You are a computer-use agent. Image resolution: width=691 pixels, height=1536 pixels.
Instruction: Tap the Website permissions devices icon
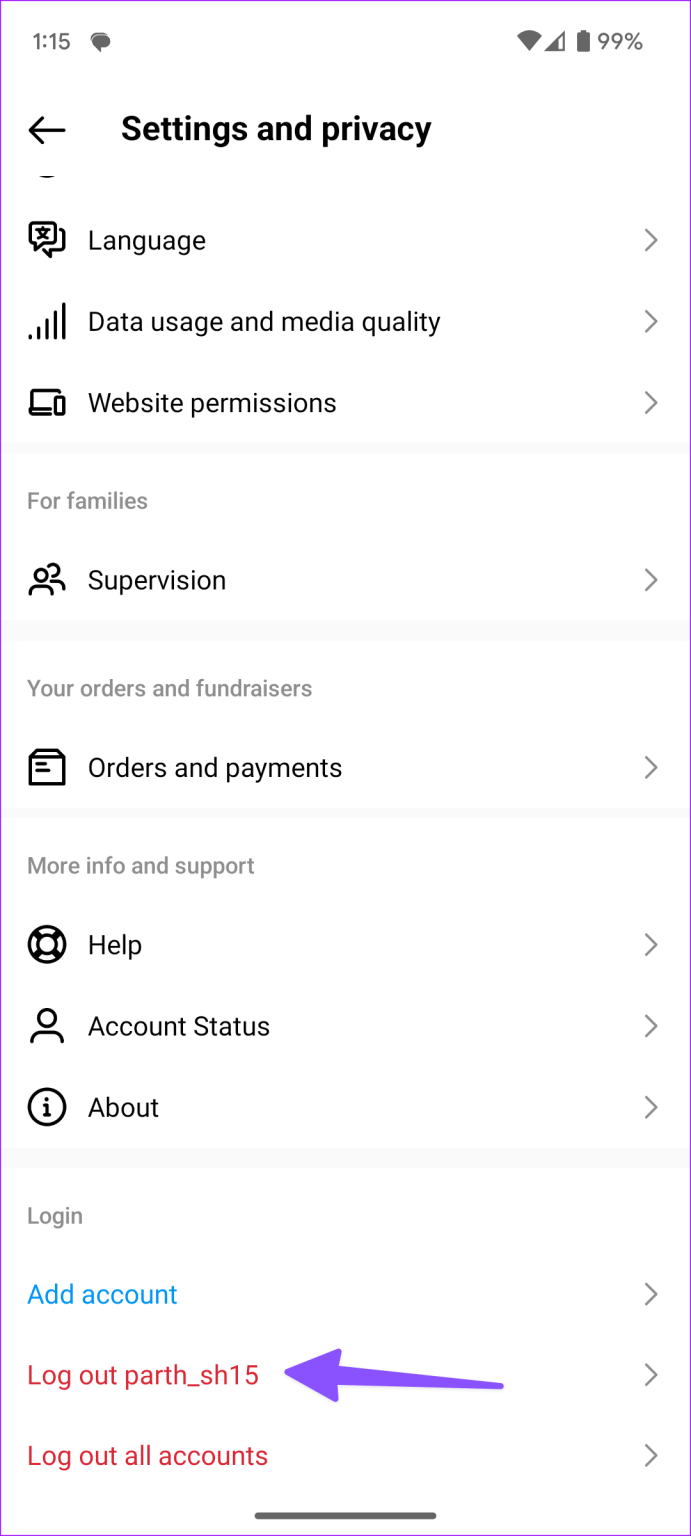click(47, 403)
